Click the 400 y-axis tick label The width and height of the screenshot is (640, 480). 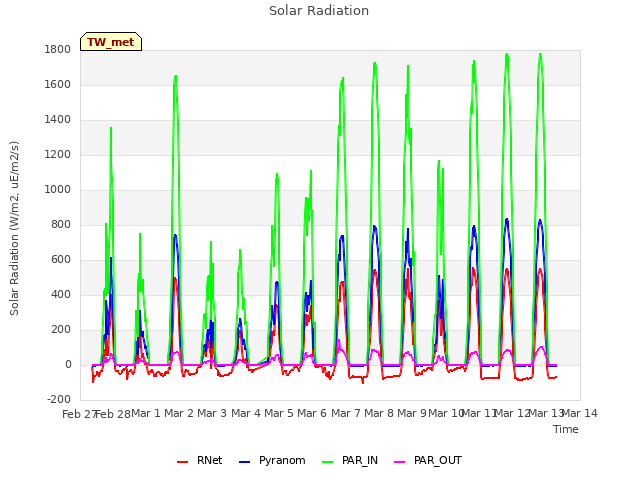coord(61,294)
